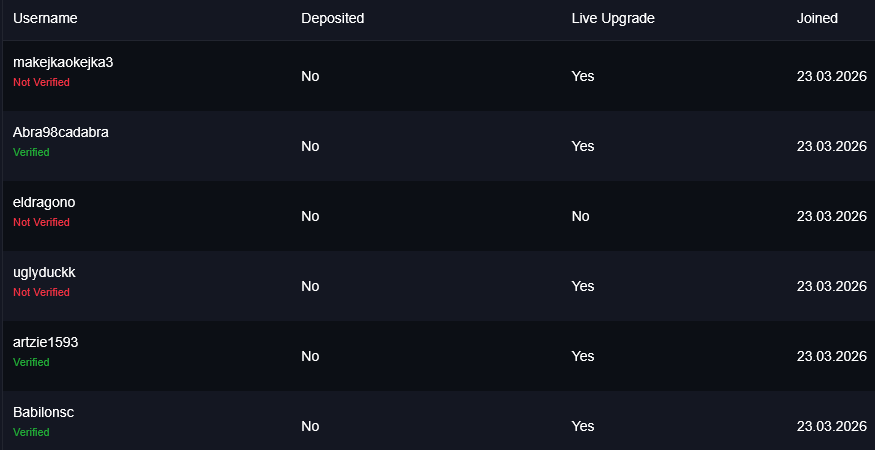Click Verified label under artzie1593
Screen dimensions: 875x450
point(31,362)
